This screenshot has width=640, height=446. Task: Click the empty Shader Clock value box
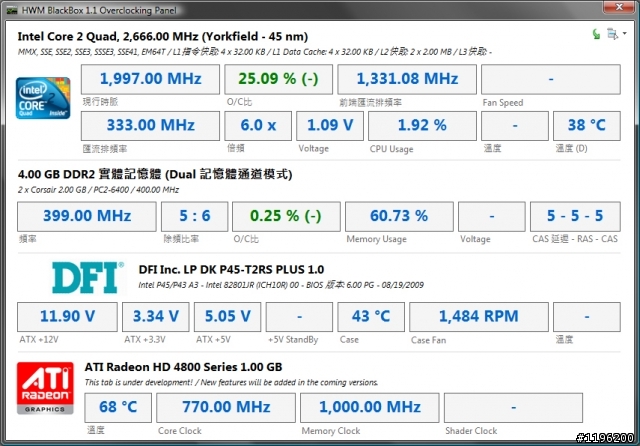pos(513,408)
